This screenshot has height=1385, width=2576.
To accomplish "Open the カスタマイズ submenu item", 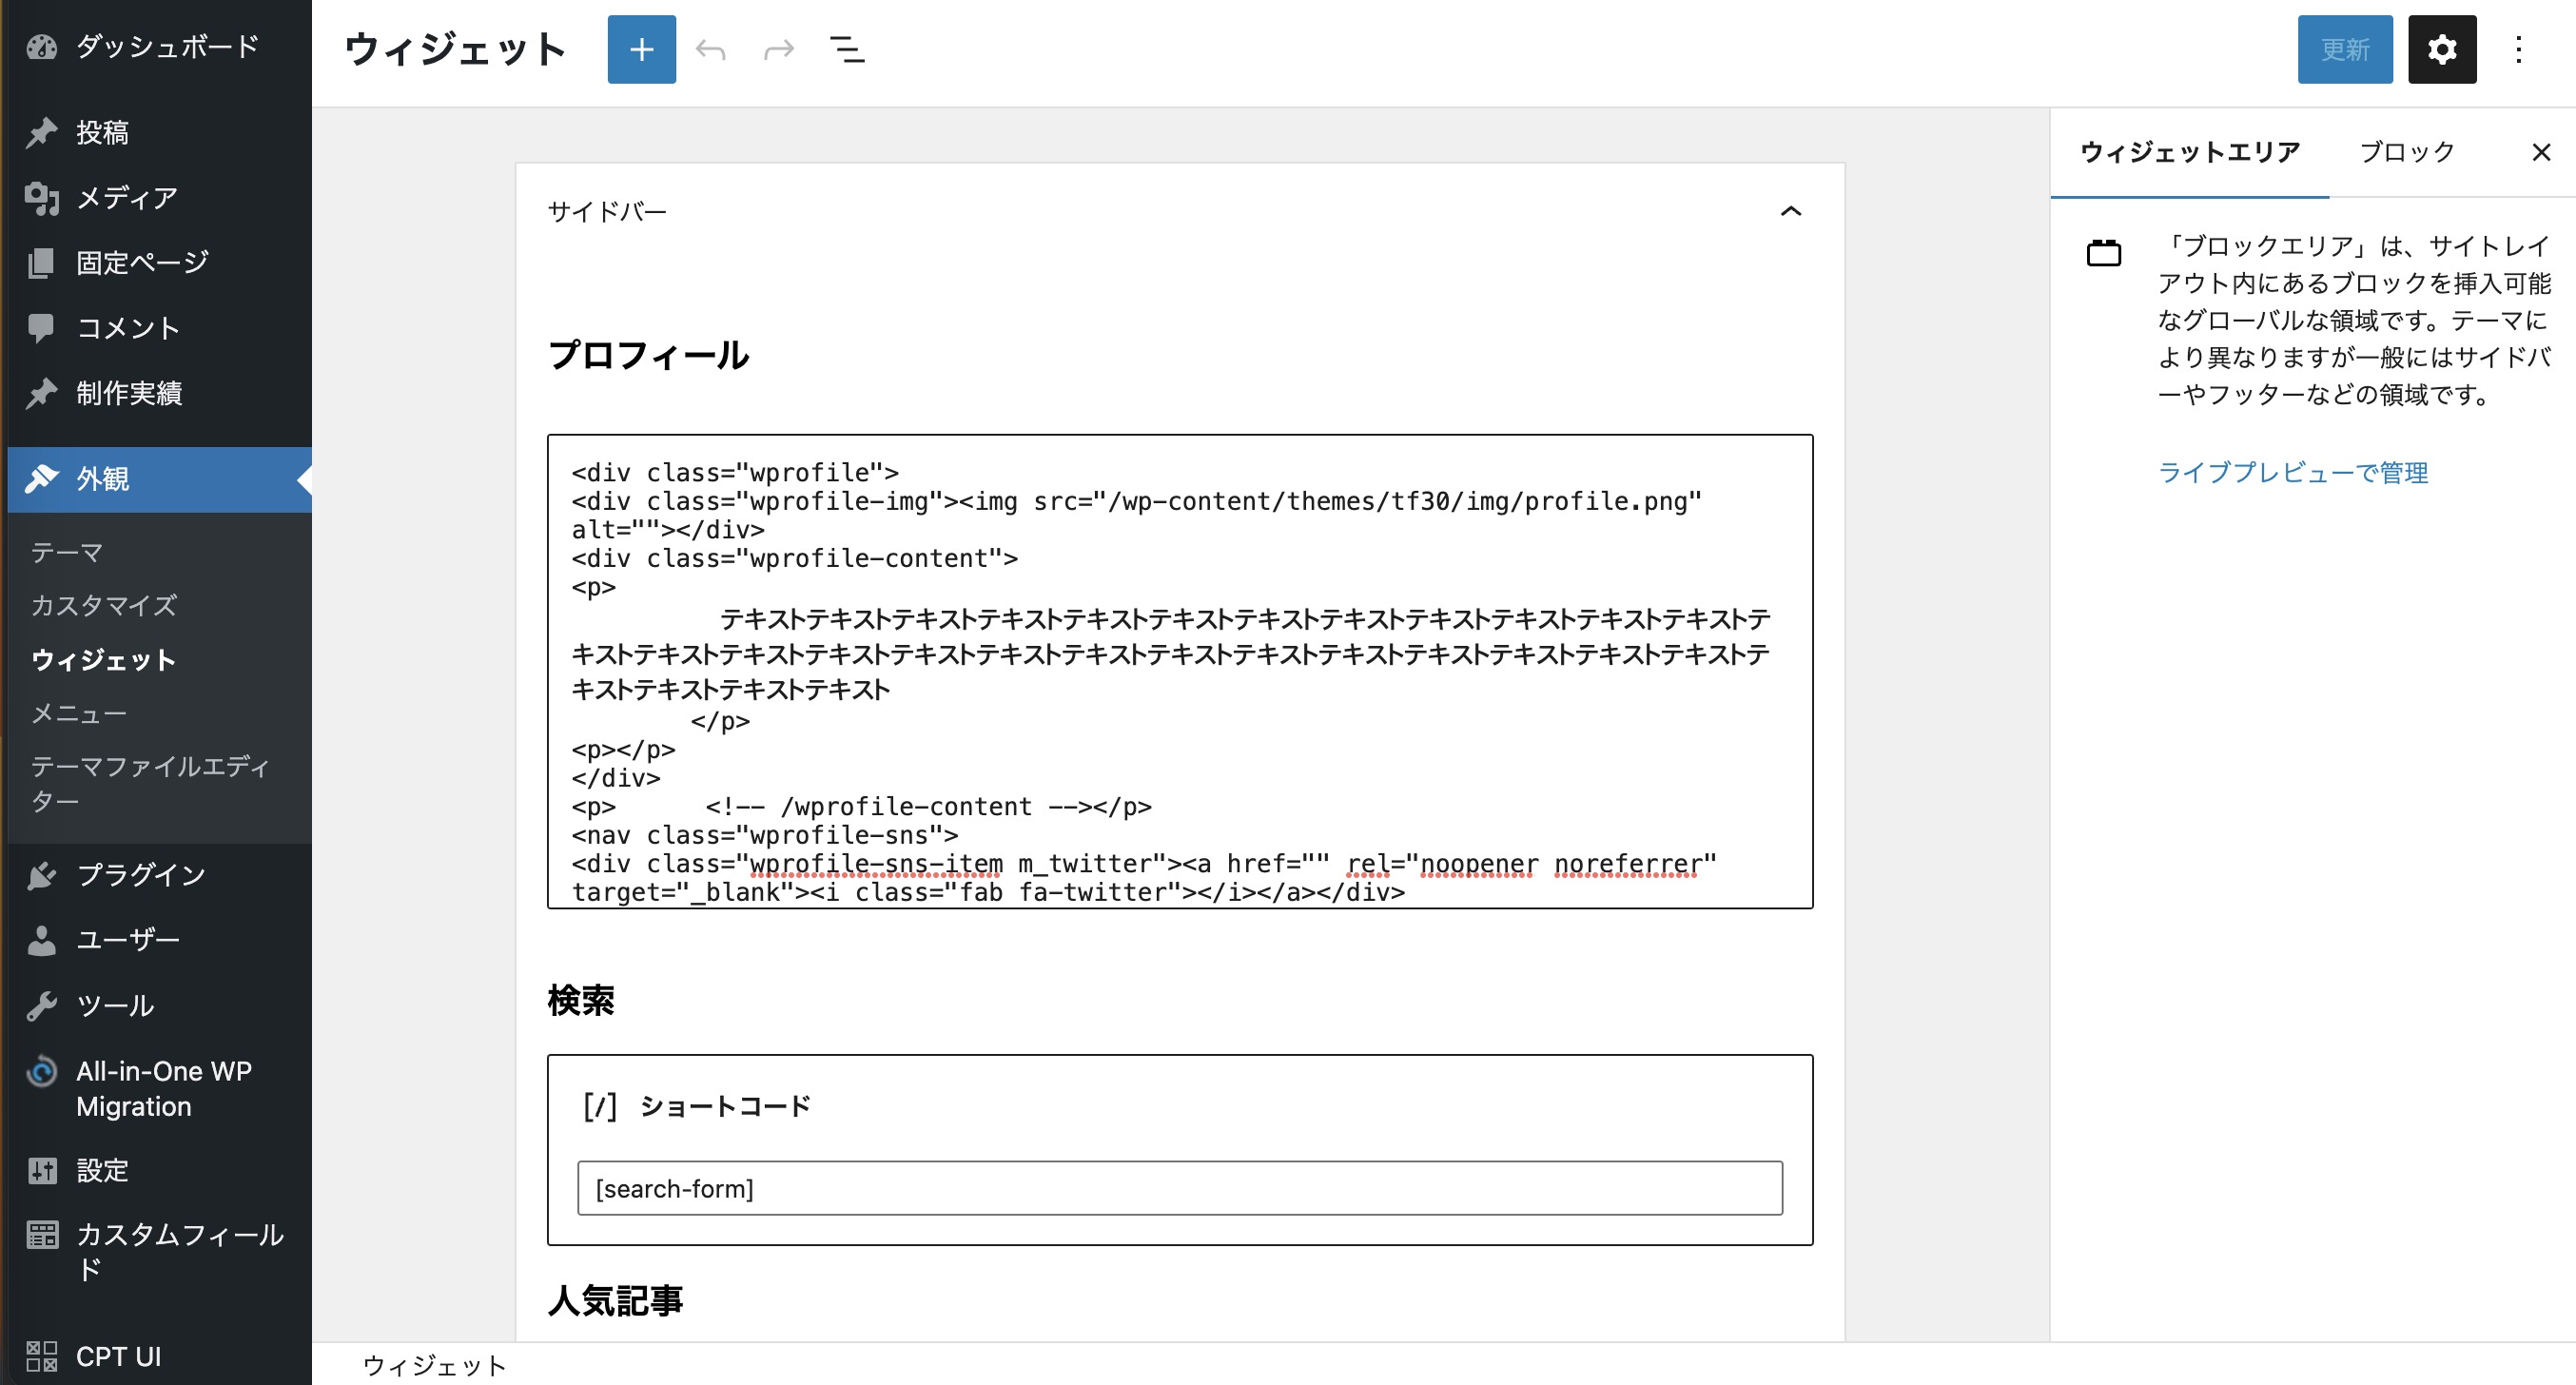I will (x=104, y=605).
